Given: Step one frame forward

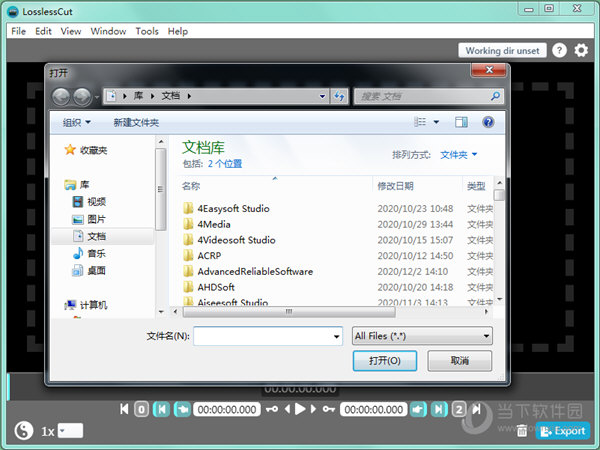Looking at the screenshot, I should coord(313,409).
